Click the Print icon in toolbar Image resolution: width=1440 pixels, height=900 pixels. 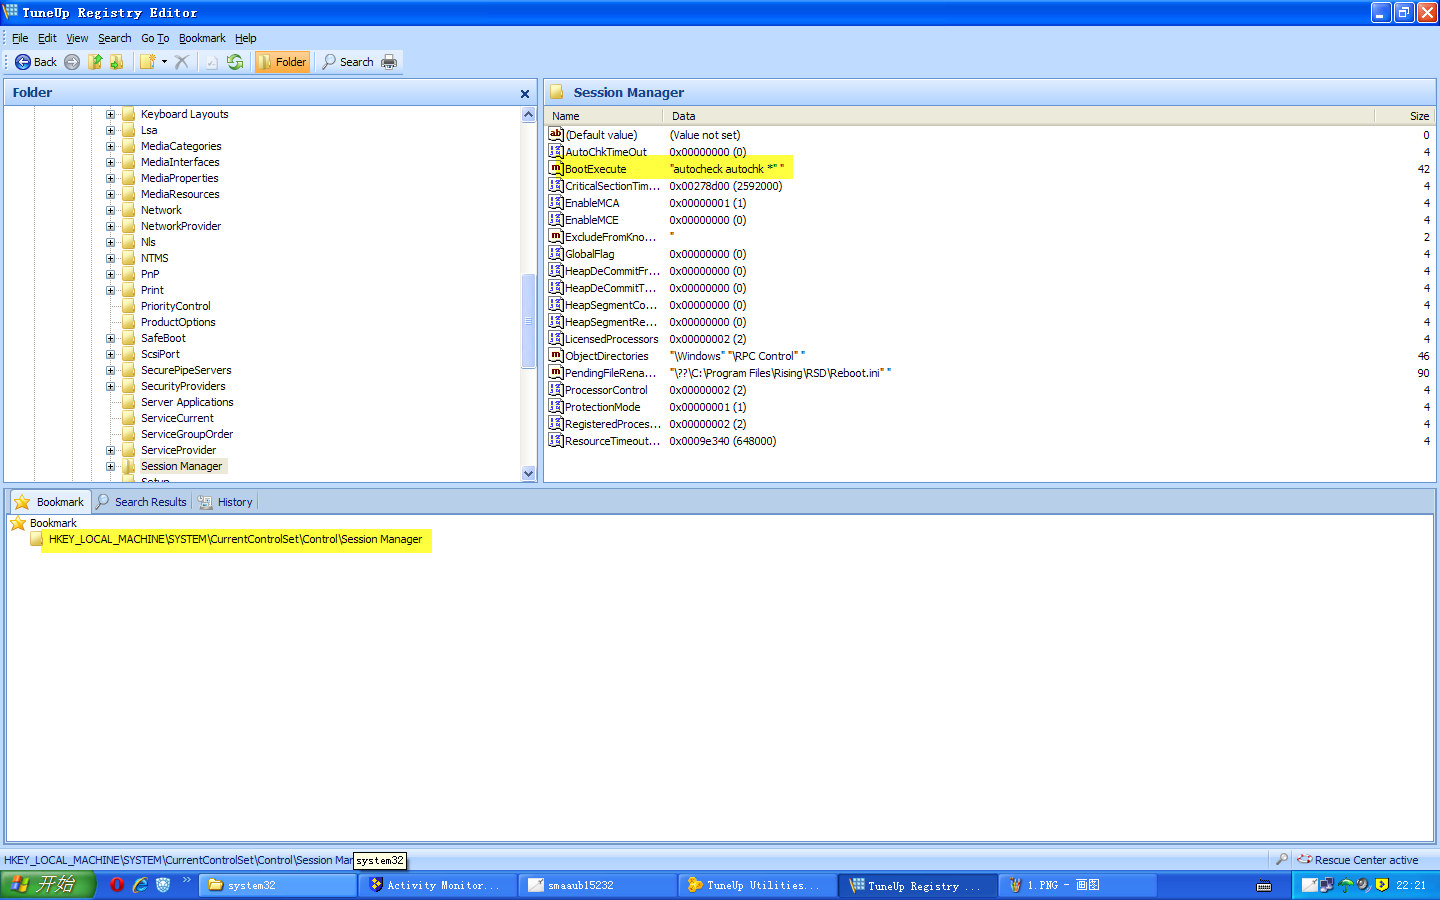tap(389, 62)
